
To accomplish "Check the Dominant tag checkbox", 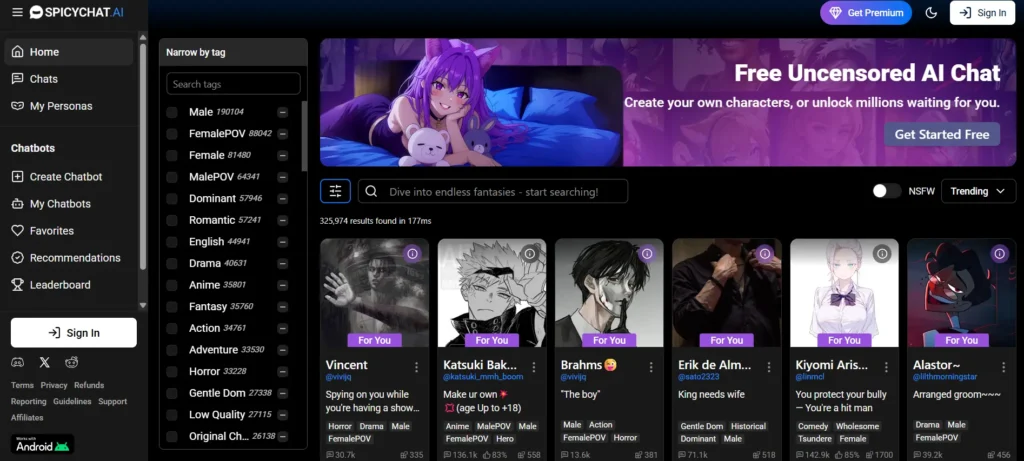I will pos(172,199).
